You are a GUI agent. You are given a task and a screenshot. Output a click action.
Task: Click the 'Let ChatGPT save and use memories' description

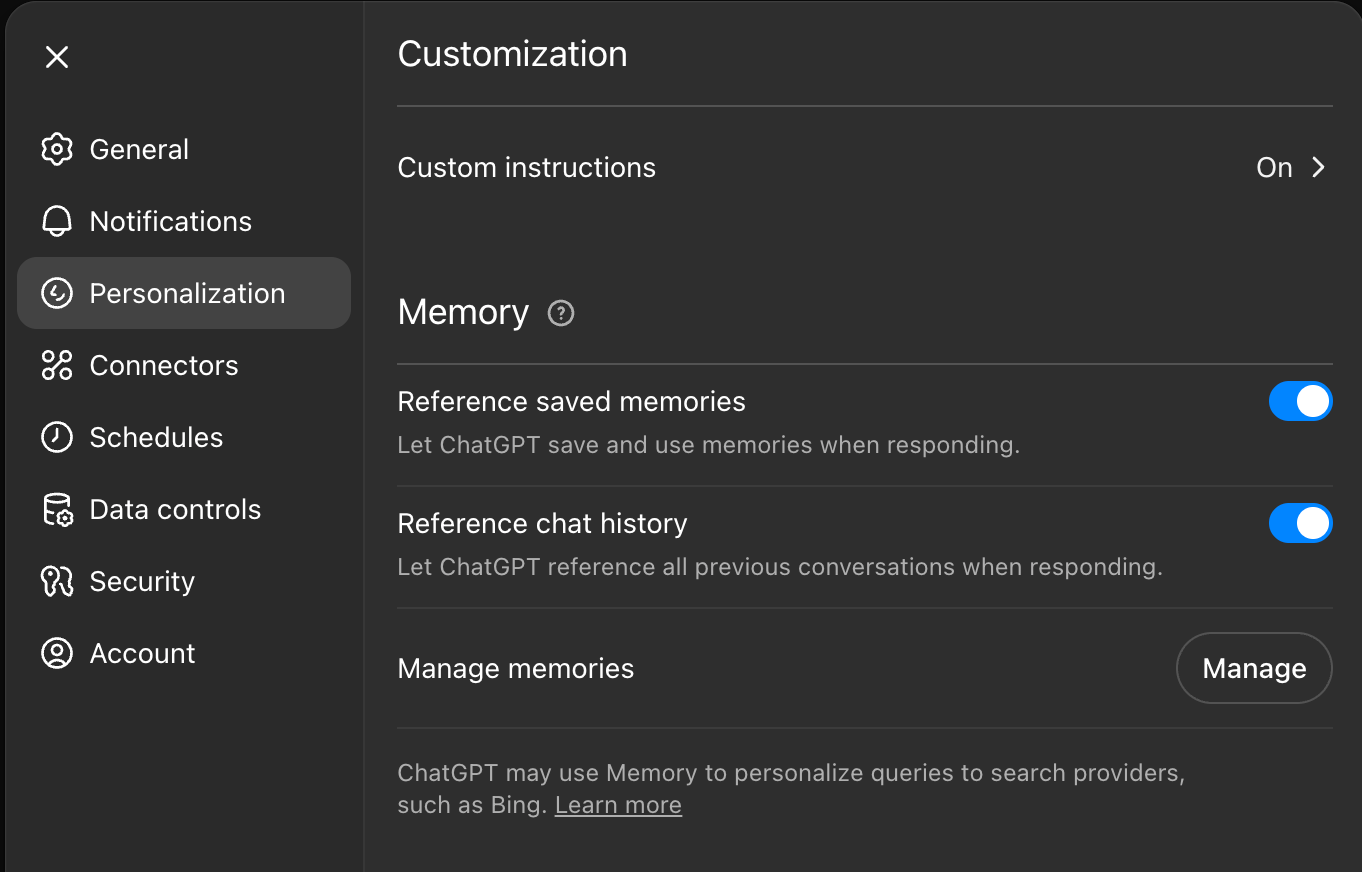pyautogui.click(x=709, y=445)
